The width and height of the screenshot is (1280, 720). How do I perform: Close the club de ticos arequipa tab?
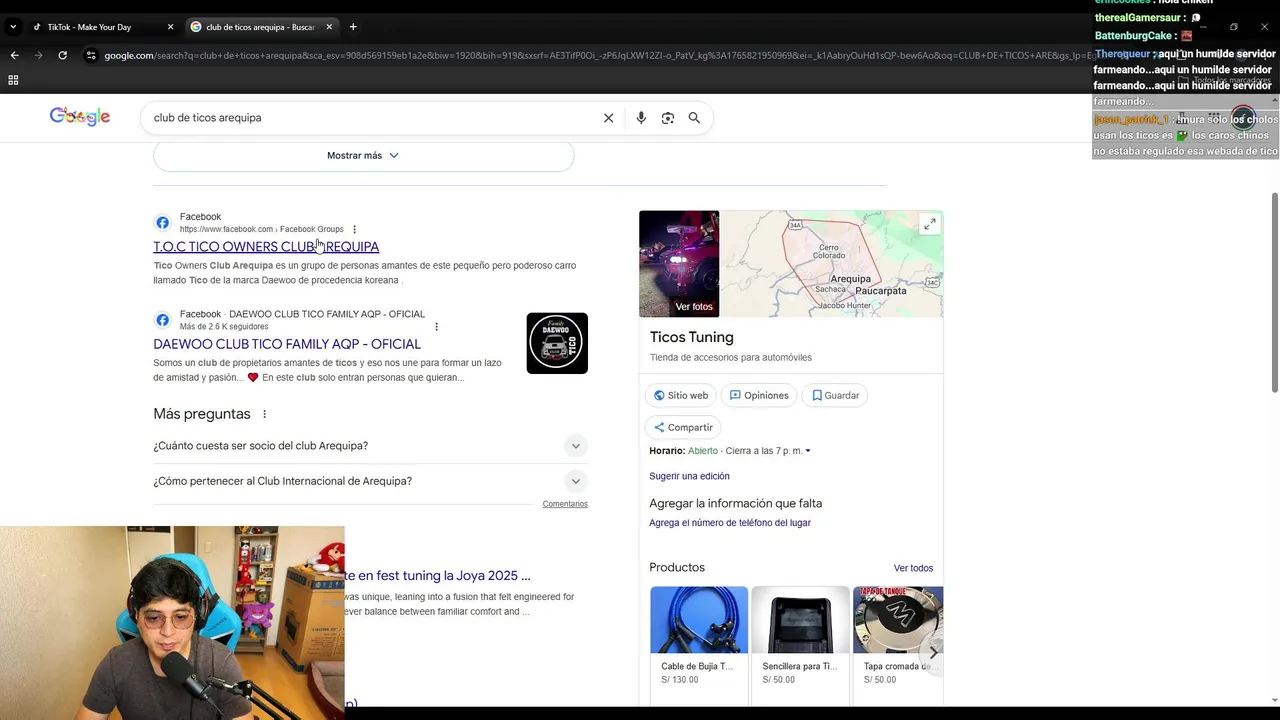coord(330,27)
